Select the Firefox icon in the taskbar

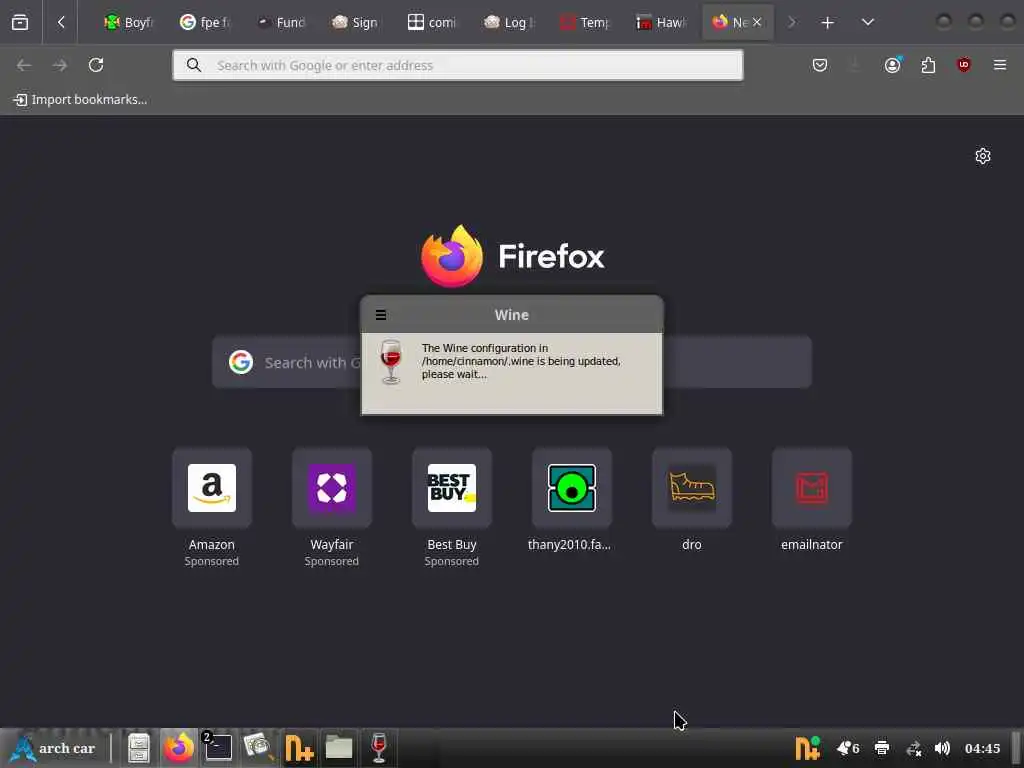178,748
